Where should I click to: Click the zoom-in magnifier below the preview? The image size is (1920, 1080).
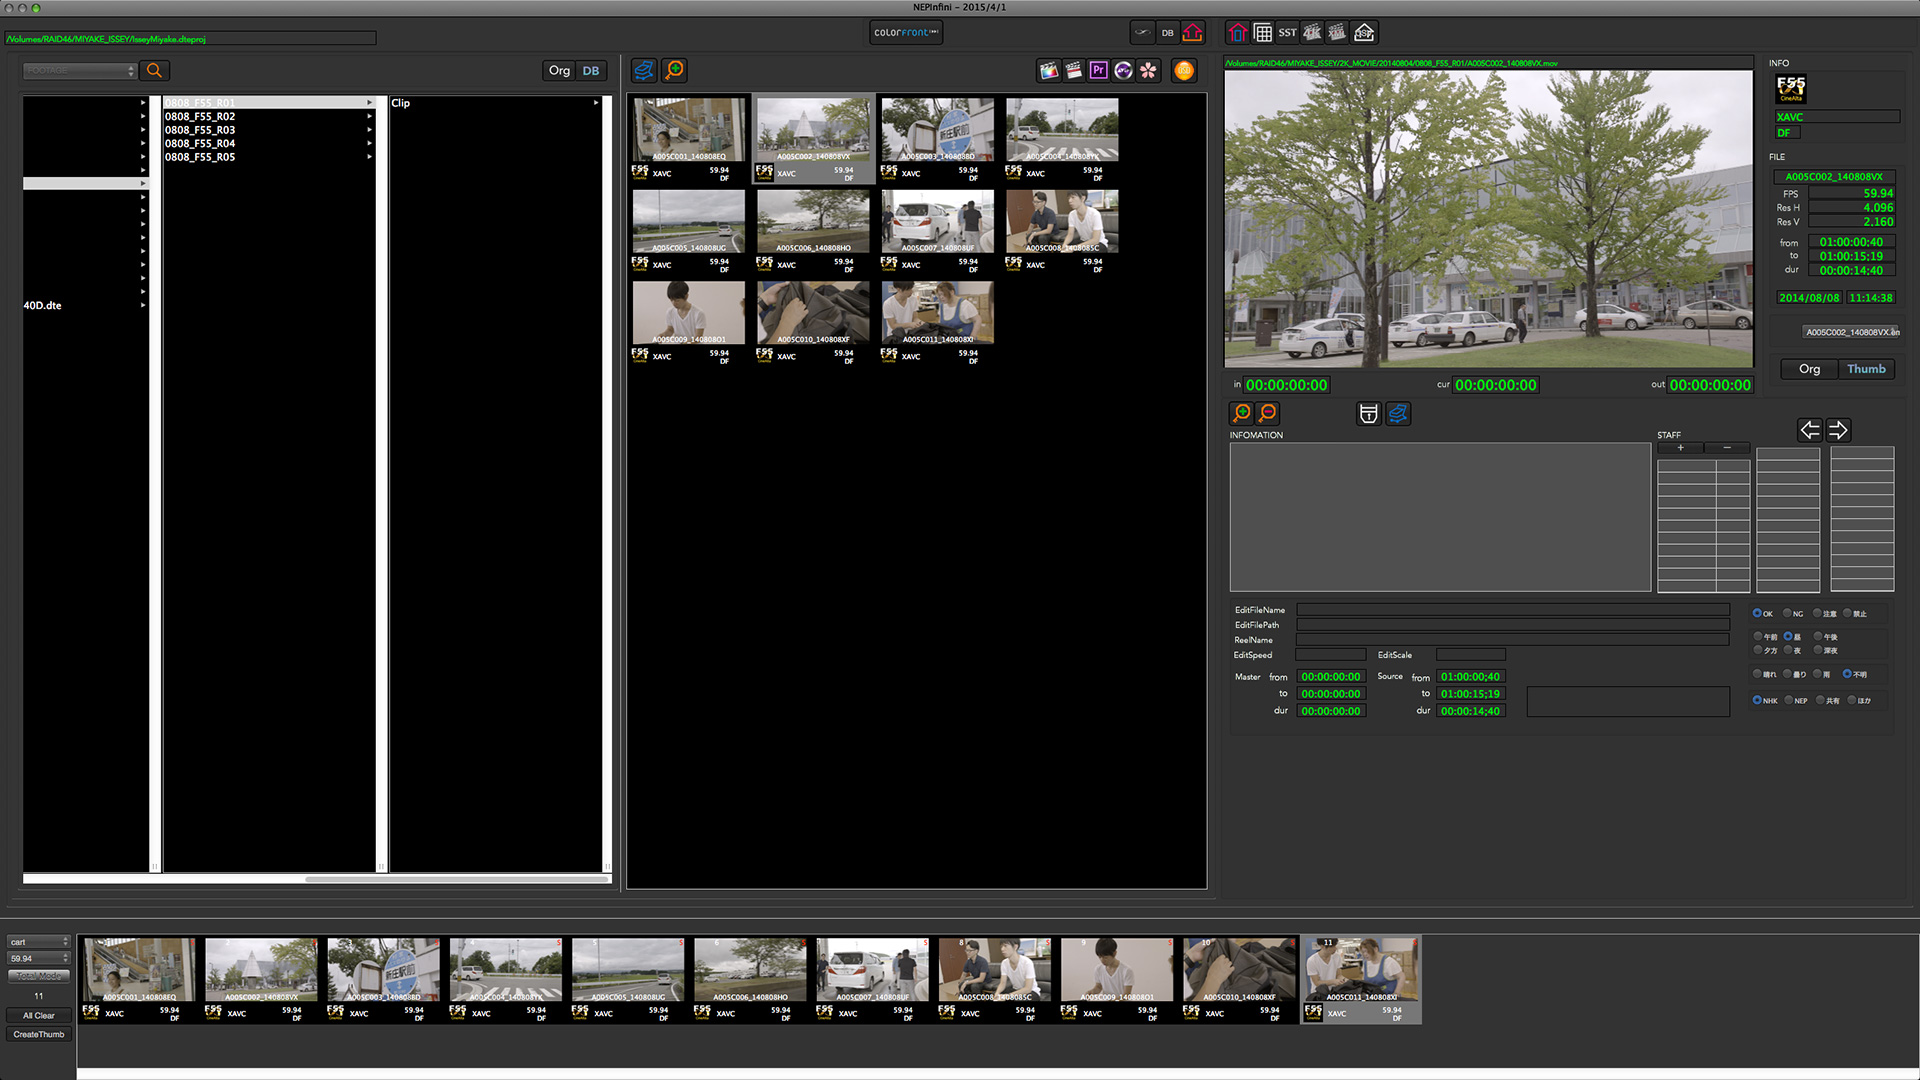point(1241,413)
